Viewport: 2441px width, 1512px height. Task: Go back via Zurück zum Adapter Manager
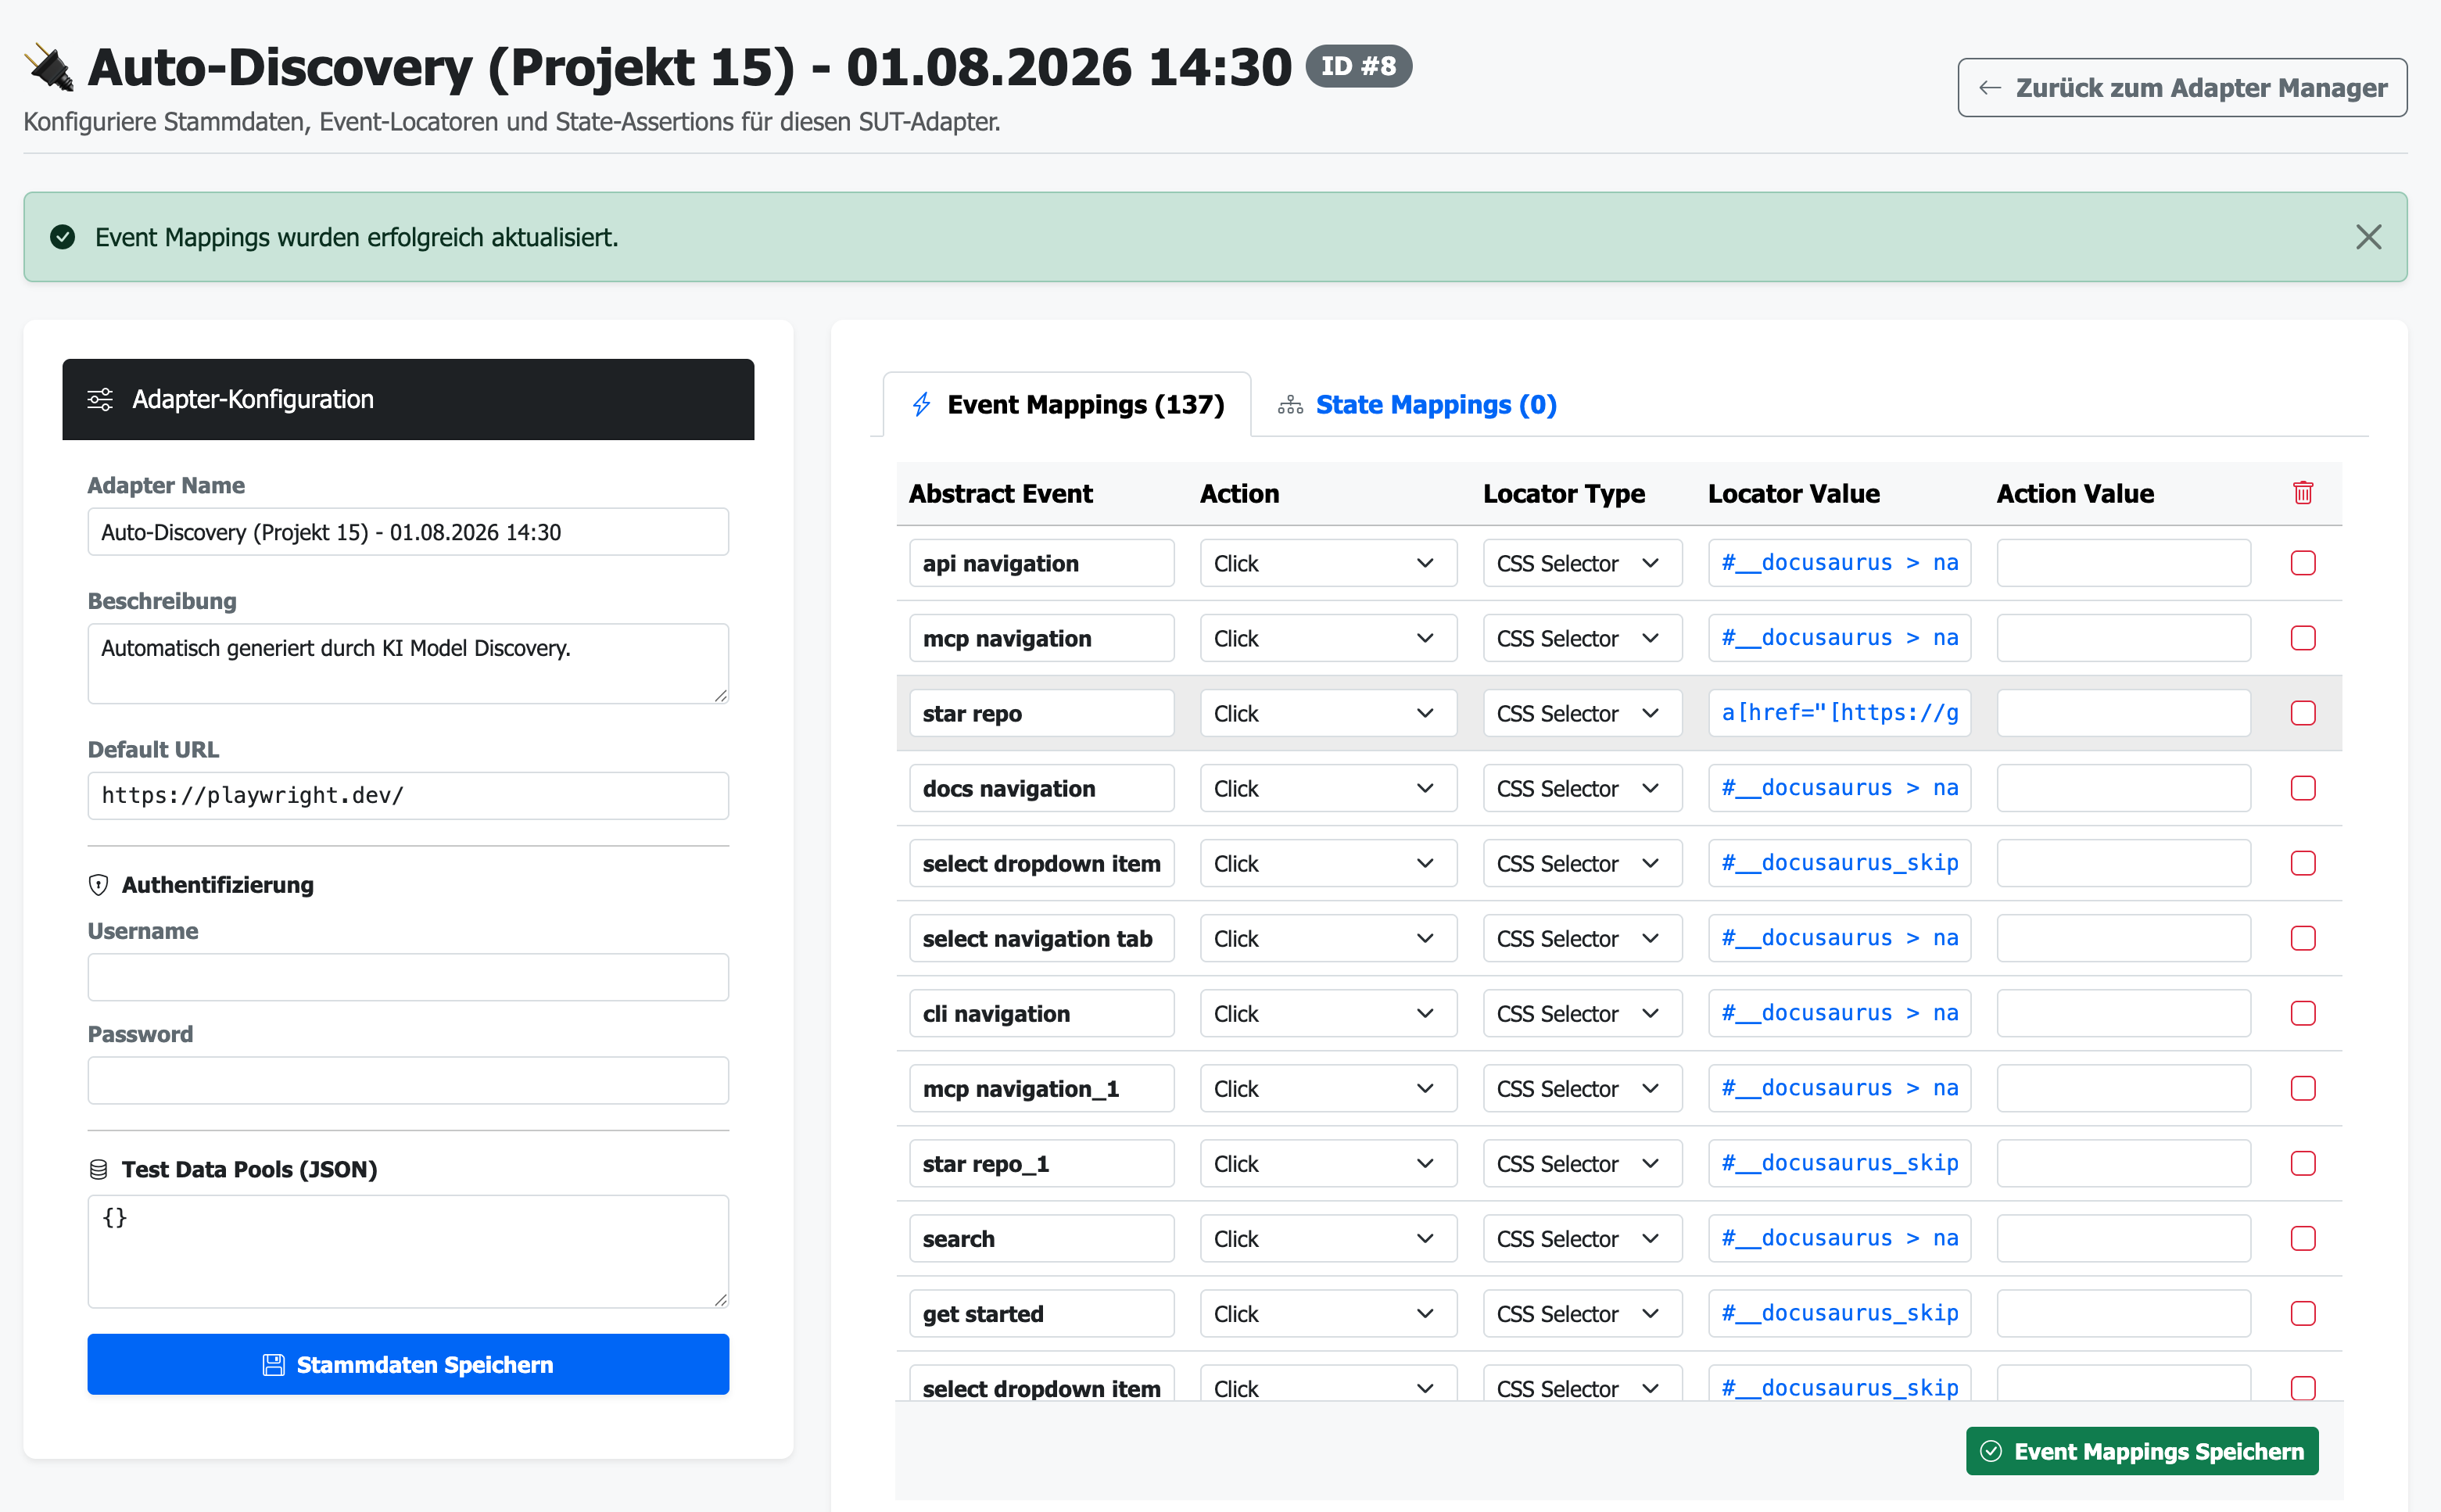[x=2182, y=88]
